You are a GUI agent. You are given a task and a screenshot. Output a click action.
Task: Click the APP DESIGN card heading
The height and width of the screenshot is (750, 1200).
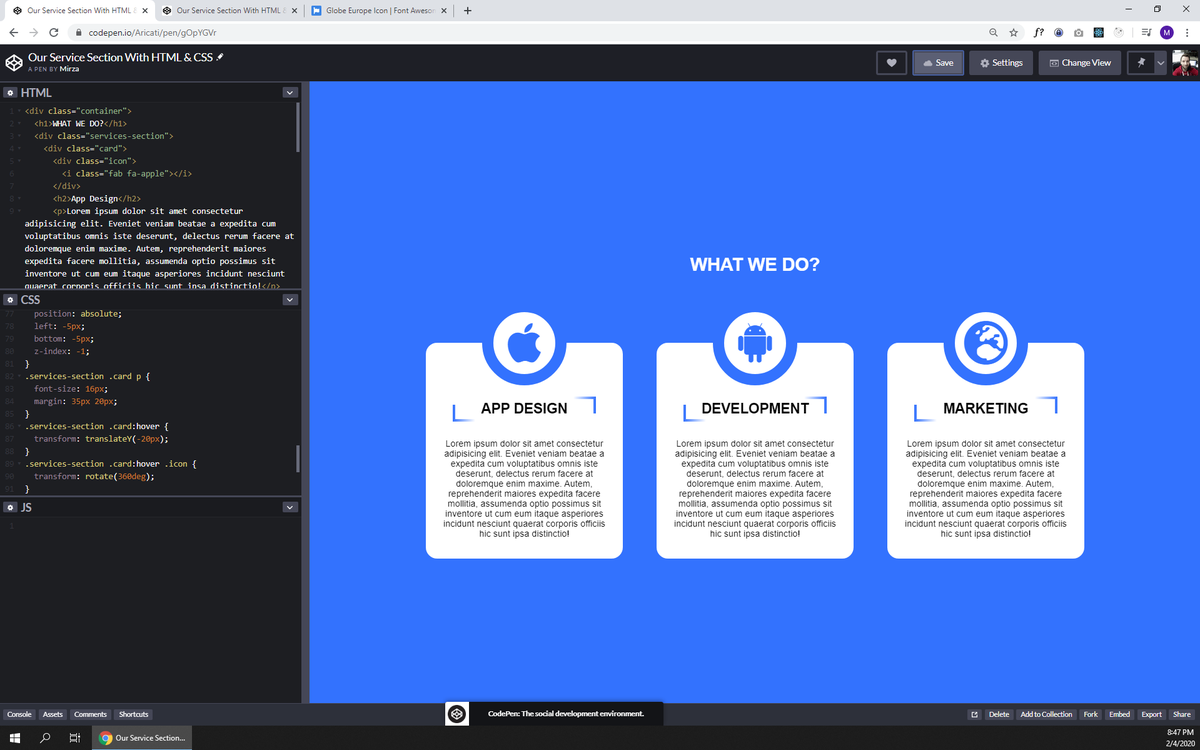pyautogui.click(x=524, y=408)
